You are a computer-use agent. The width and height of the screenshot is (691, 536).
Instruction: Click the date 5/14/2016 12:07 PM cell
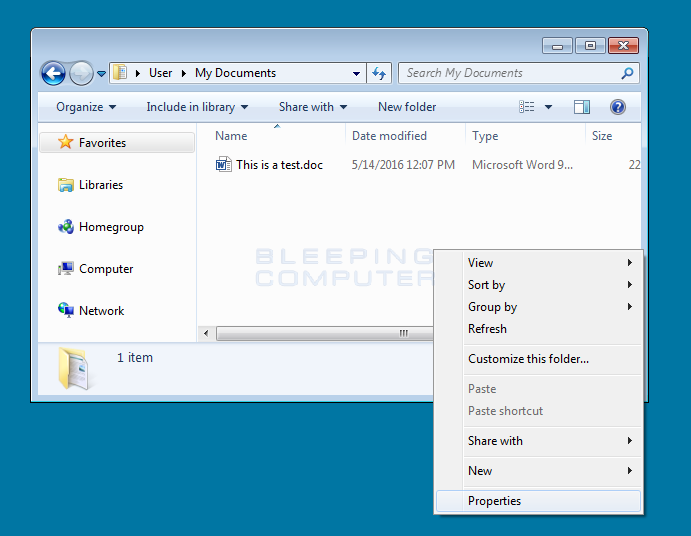click(x=403, y=165)
